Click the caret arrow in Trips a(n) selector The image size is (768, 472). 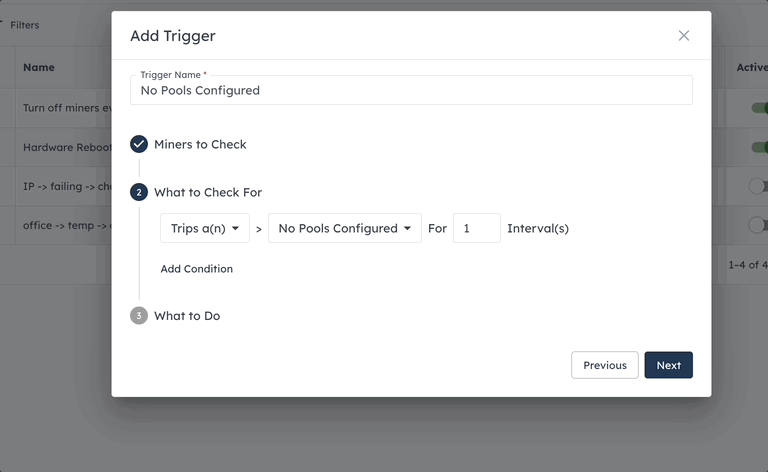click(236, 229)
